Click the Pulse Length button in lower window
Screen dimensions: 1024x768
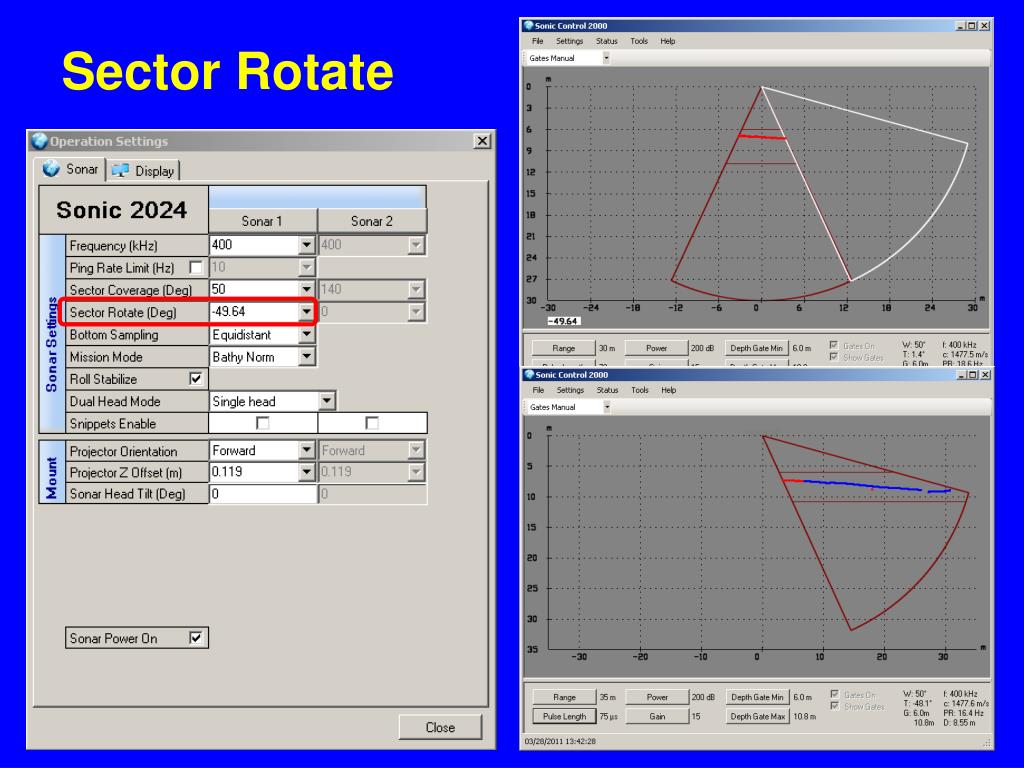click(x=564, y=716)
